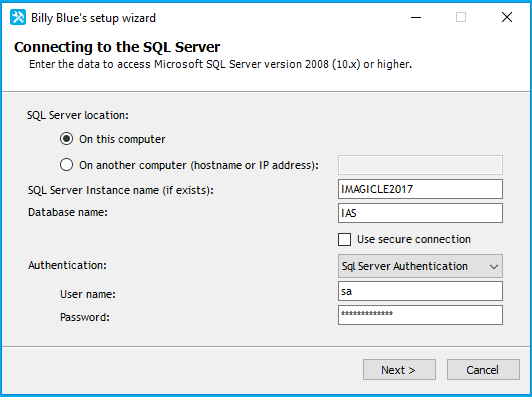Click into the masked Password field

click(x=420, y=315)
